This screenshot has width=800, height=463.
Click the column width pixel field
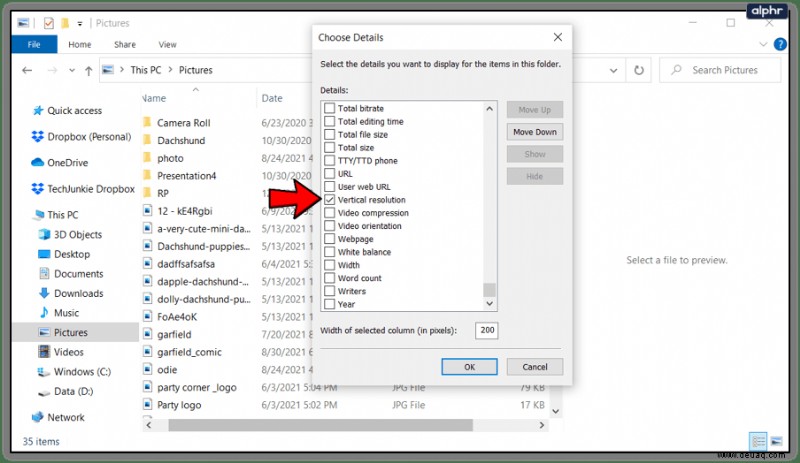point(486,330)
